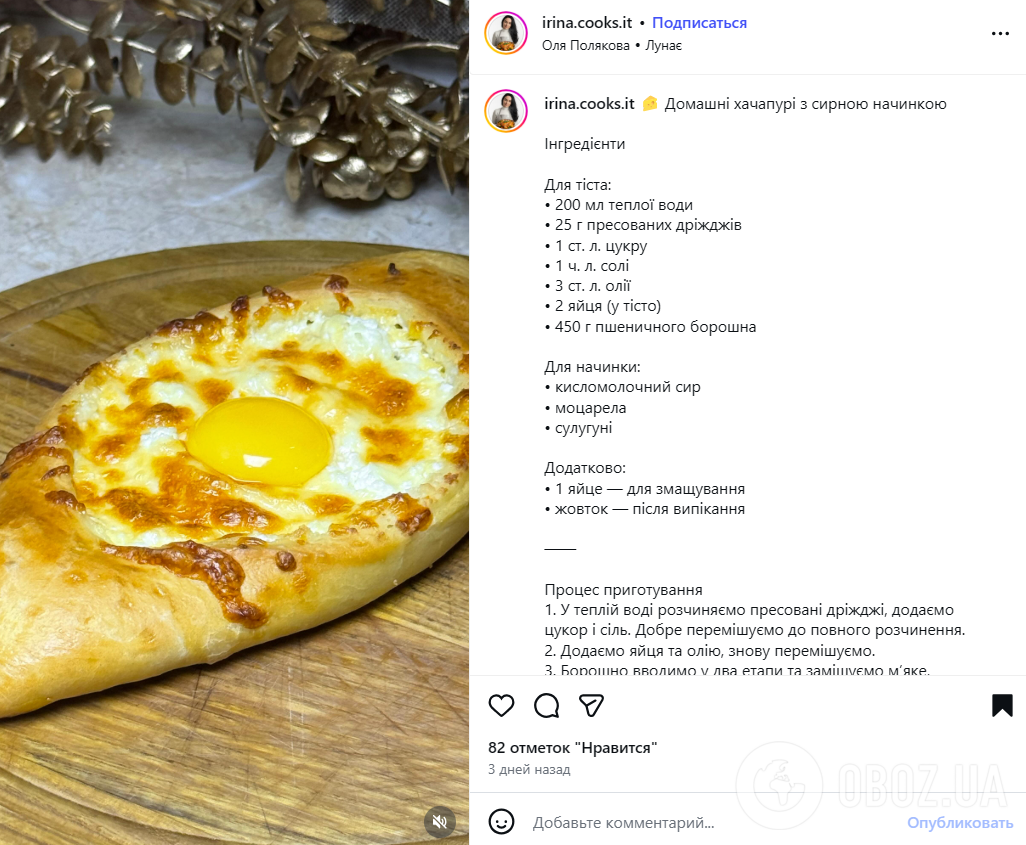1026x845 pixels.
Task: View the «82 отметок Нравится» likes list
Action: (x=571, y=746)
